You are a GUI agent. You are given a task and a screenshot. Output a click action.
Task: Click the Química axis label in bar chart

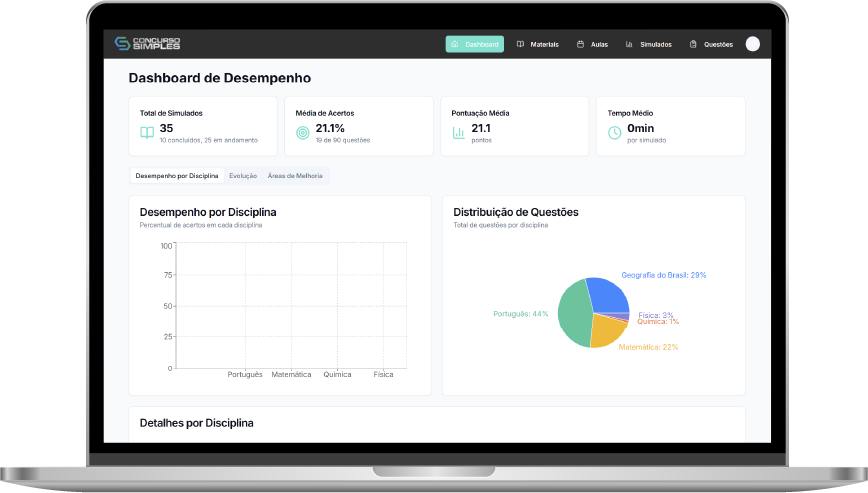click(x=337, y=375)
